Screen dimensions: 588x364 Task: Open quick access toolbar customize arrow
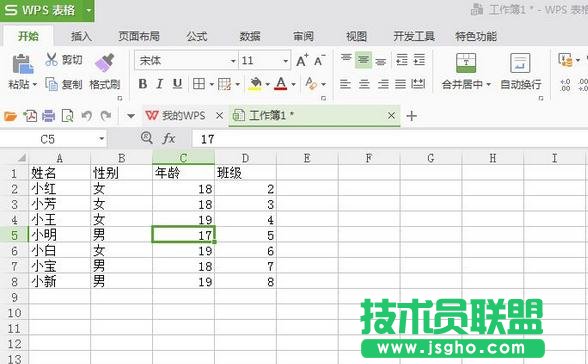coord(130,116)
